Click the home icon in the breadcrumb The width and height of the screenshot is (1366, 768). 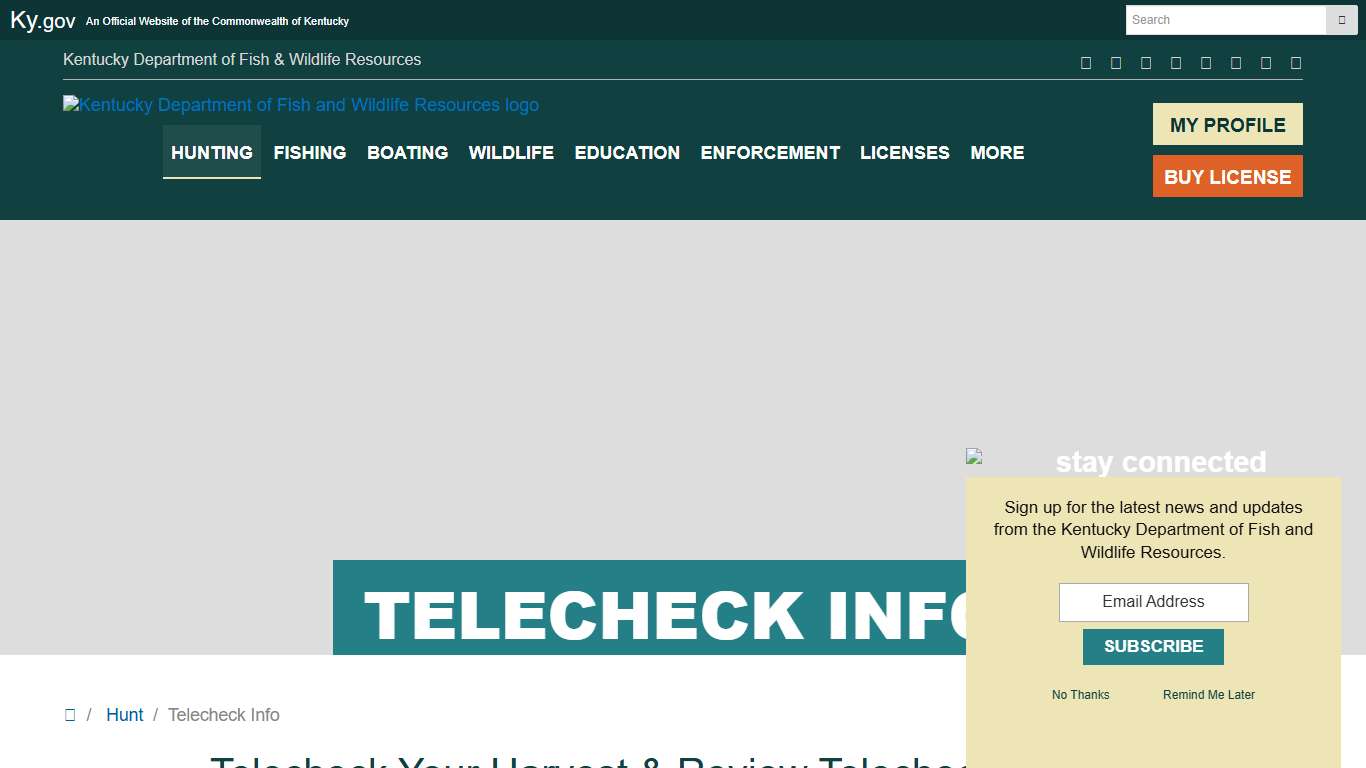click(70, 714)
